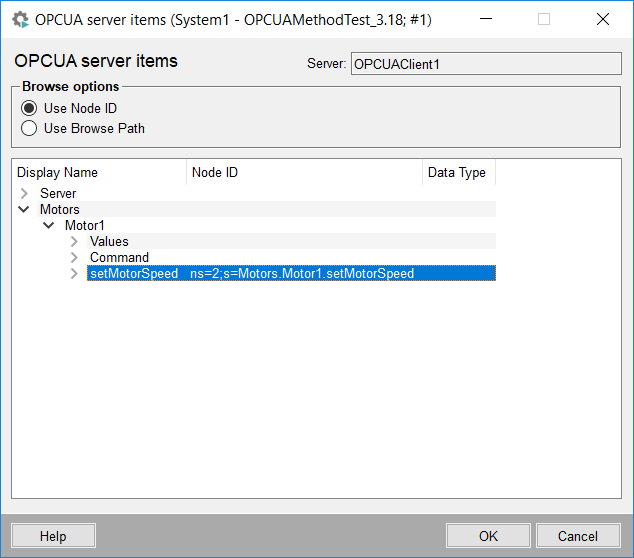Select the Use Node ID radio button
This screenshot has height=558, width=634.
[x=30, y=108]
